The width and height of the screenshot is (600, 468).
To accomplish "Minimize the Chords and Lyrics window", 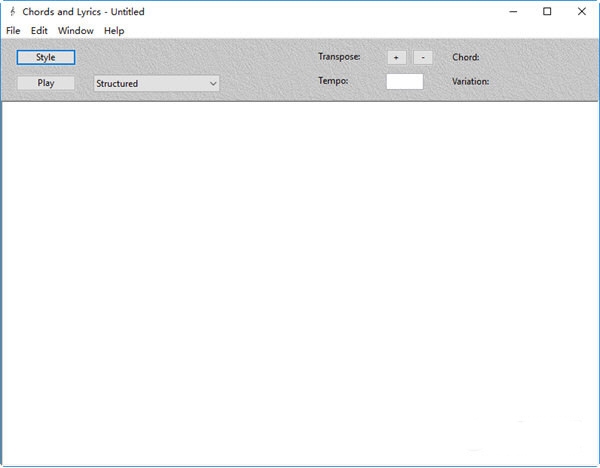I will pos(512,12).
